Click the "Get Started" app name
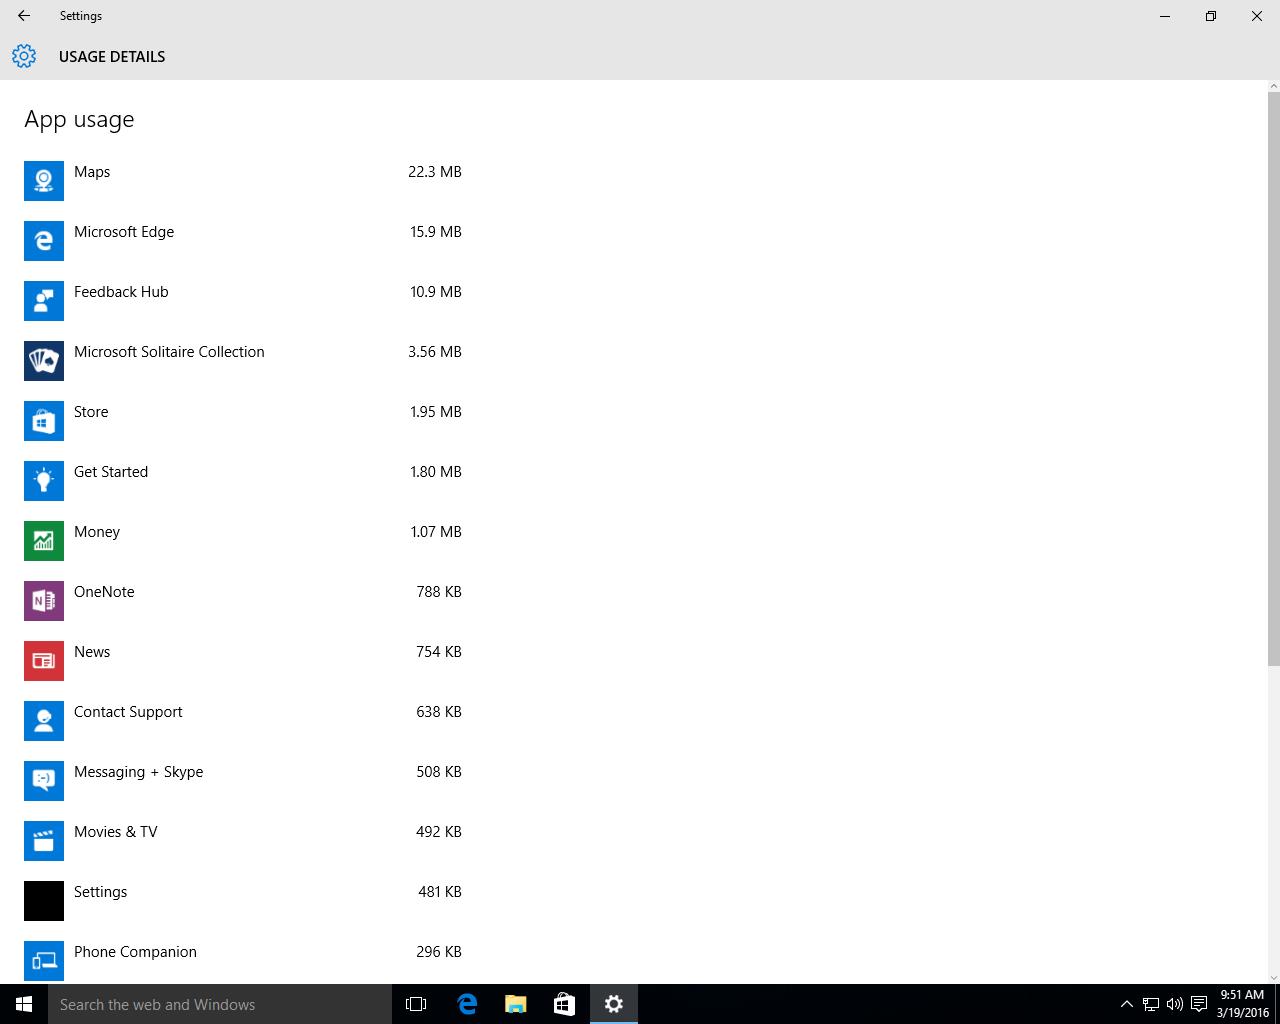This screenshot has height=1024, width=1280. (x=111, y=472)
